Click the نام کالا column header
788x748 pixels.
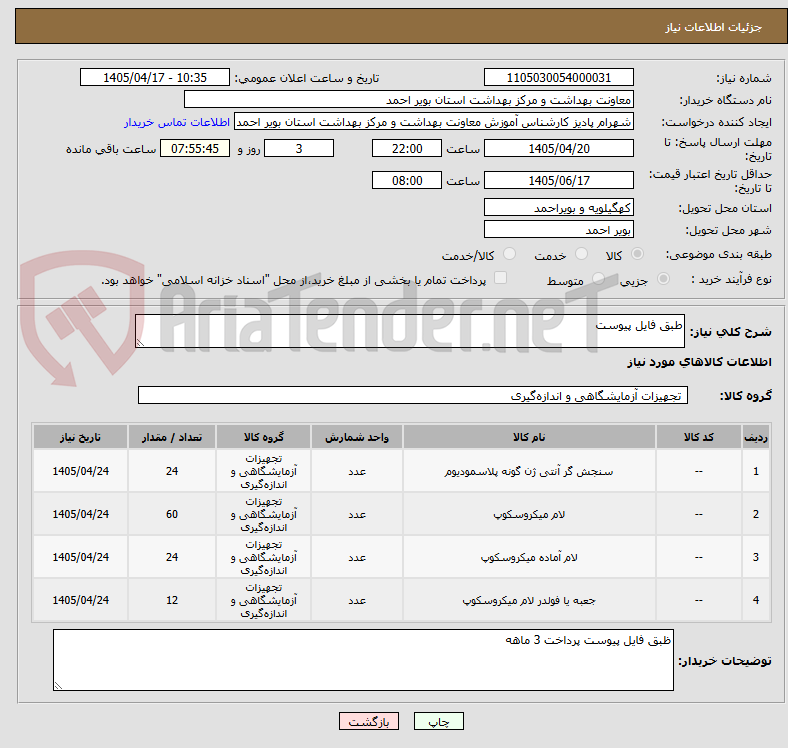click(x=529, y=437)
